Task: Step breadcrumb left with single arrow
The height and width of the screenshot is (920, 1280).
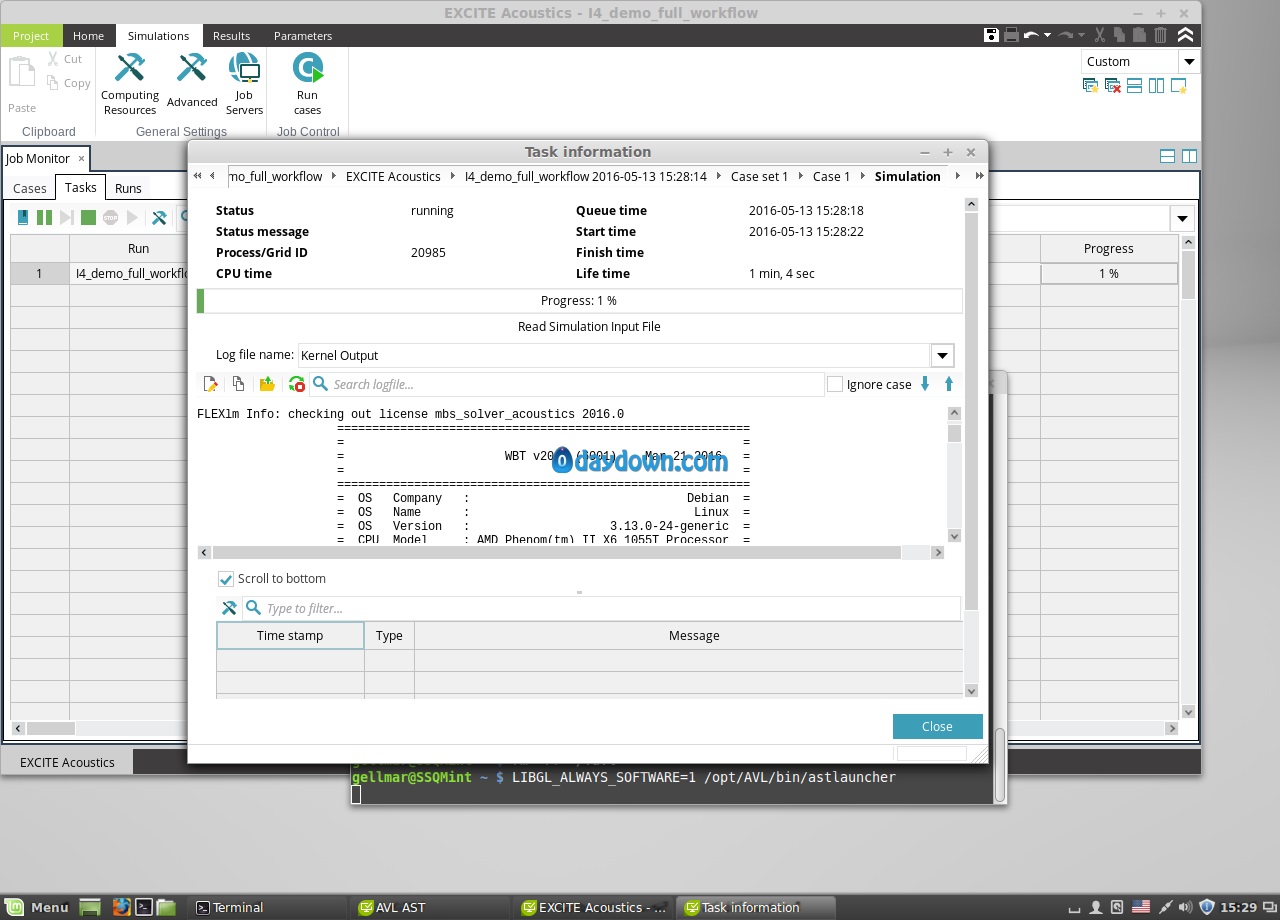Action: click(212, 176)
